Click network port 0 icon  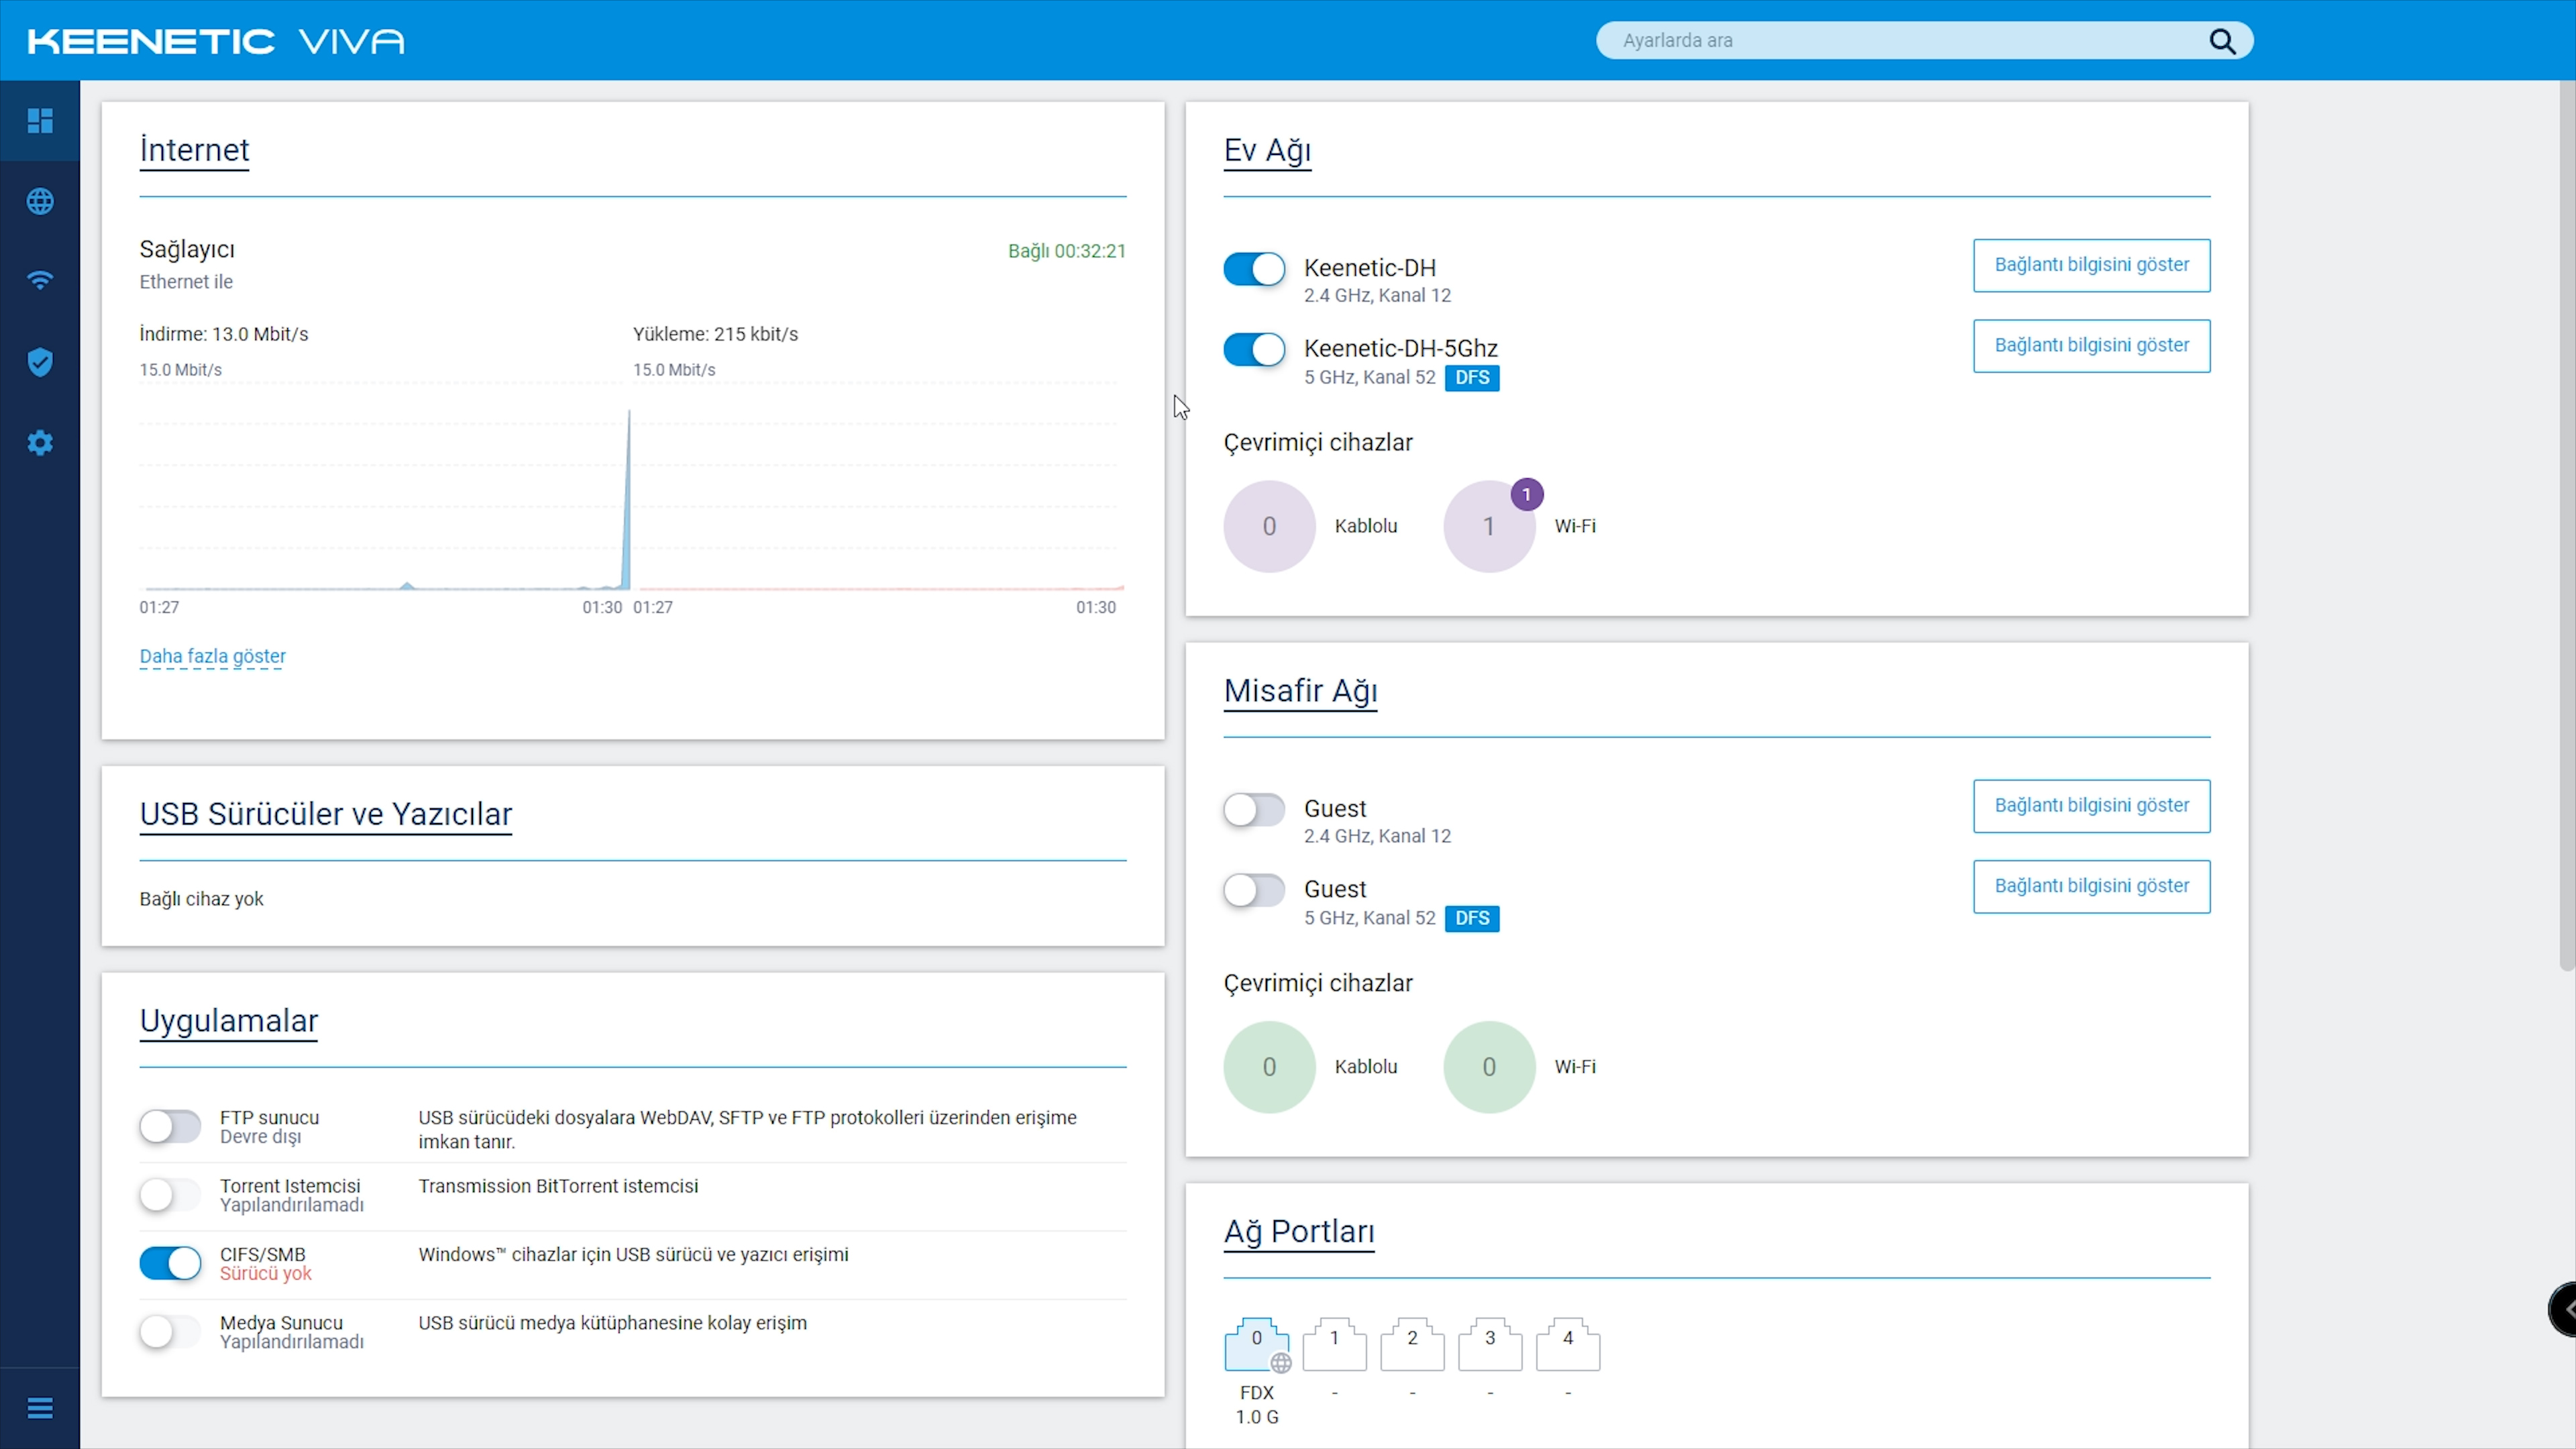[x=1257, y=1345]
